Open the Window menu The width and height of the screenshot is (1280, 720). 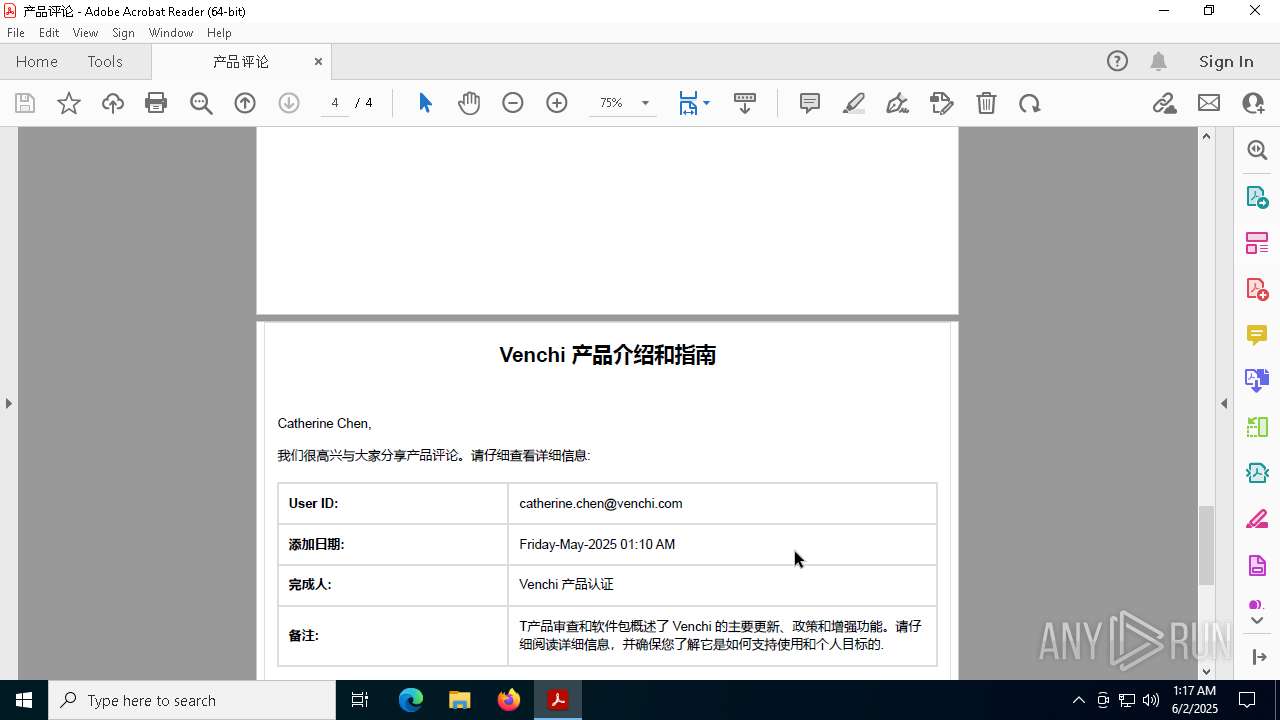click(171, 33)
